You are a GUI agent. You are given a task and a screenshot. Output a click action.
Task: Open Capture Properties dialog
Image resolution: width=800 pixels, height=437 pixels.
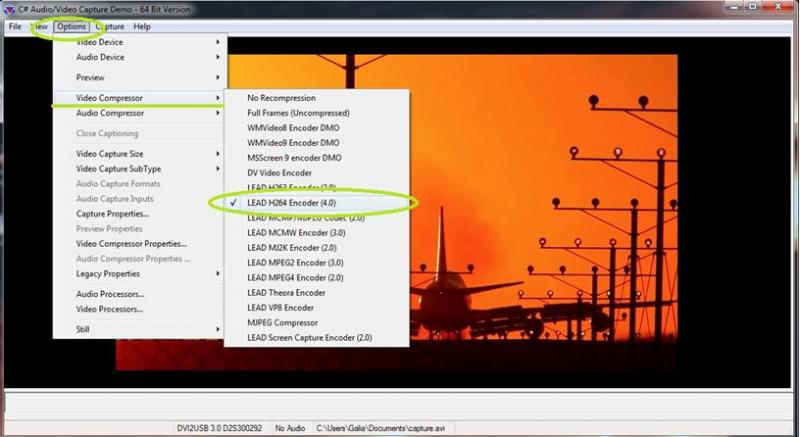point(112,213)
